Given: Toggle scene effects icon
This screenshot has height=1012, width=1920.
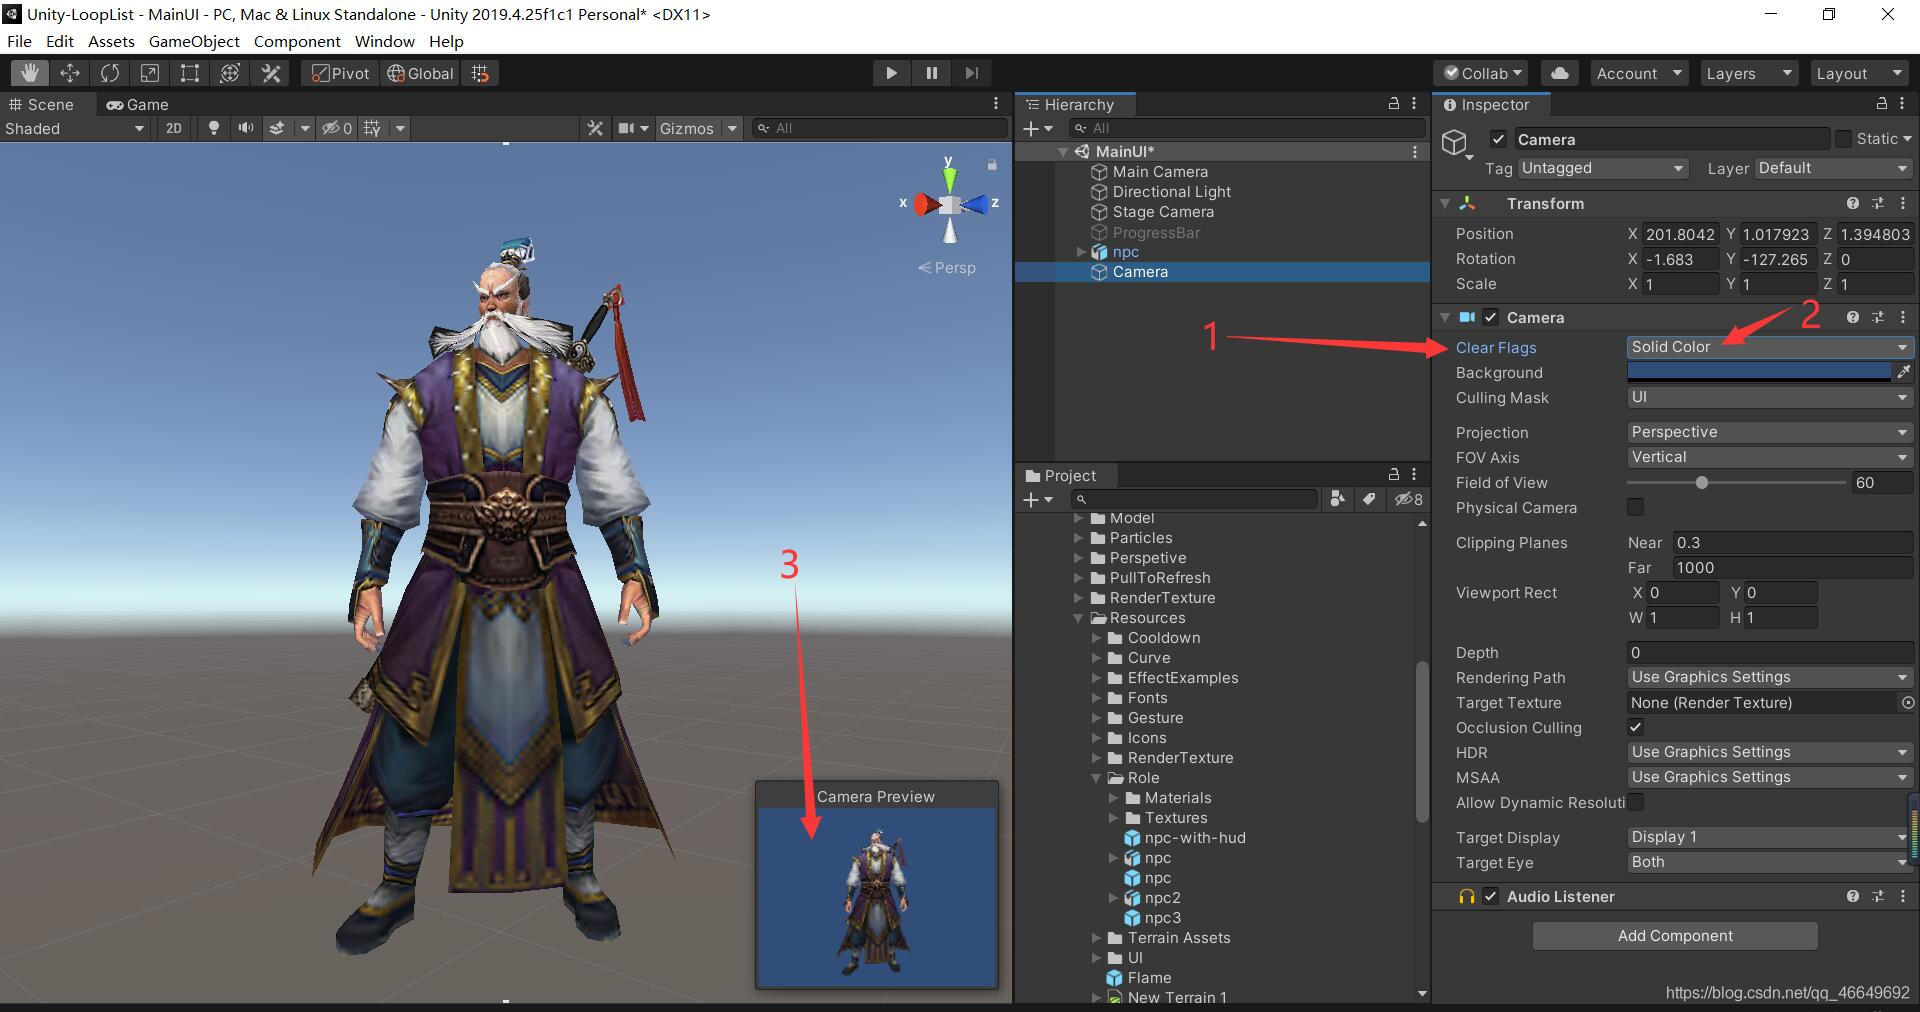Looking at the screenshot, I should [277, 128].
